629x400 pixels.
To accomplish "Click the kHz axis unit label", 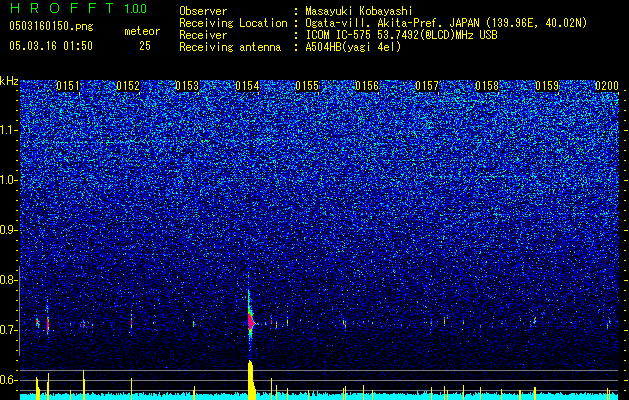I will pyautogui.click(x=9, y=81).
